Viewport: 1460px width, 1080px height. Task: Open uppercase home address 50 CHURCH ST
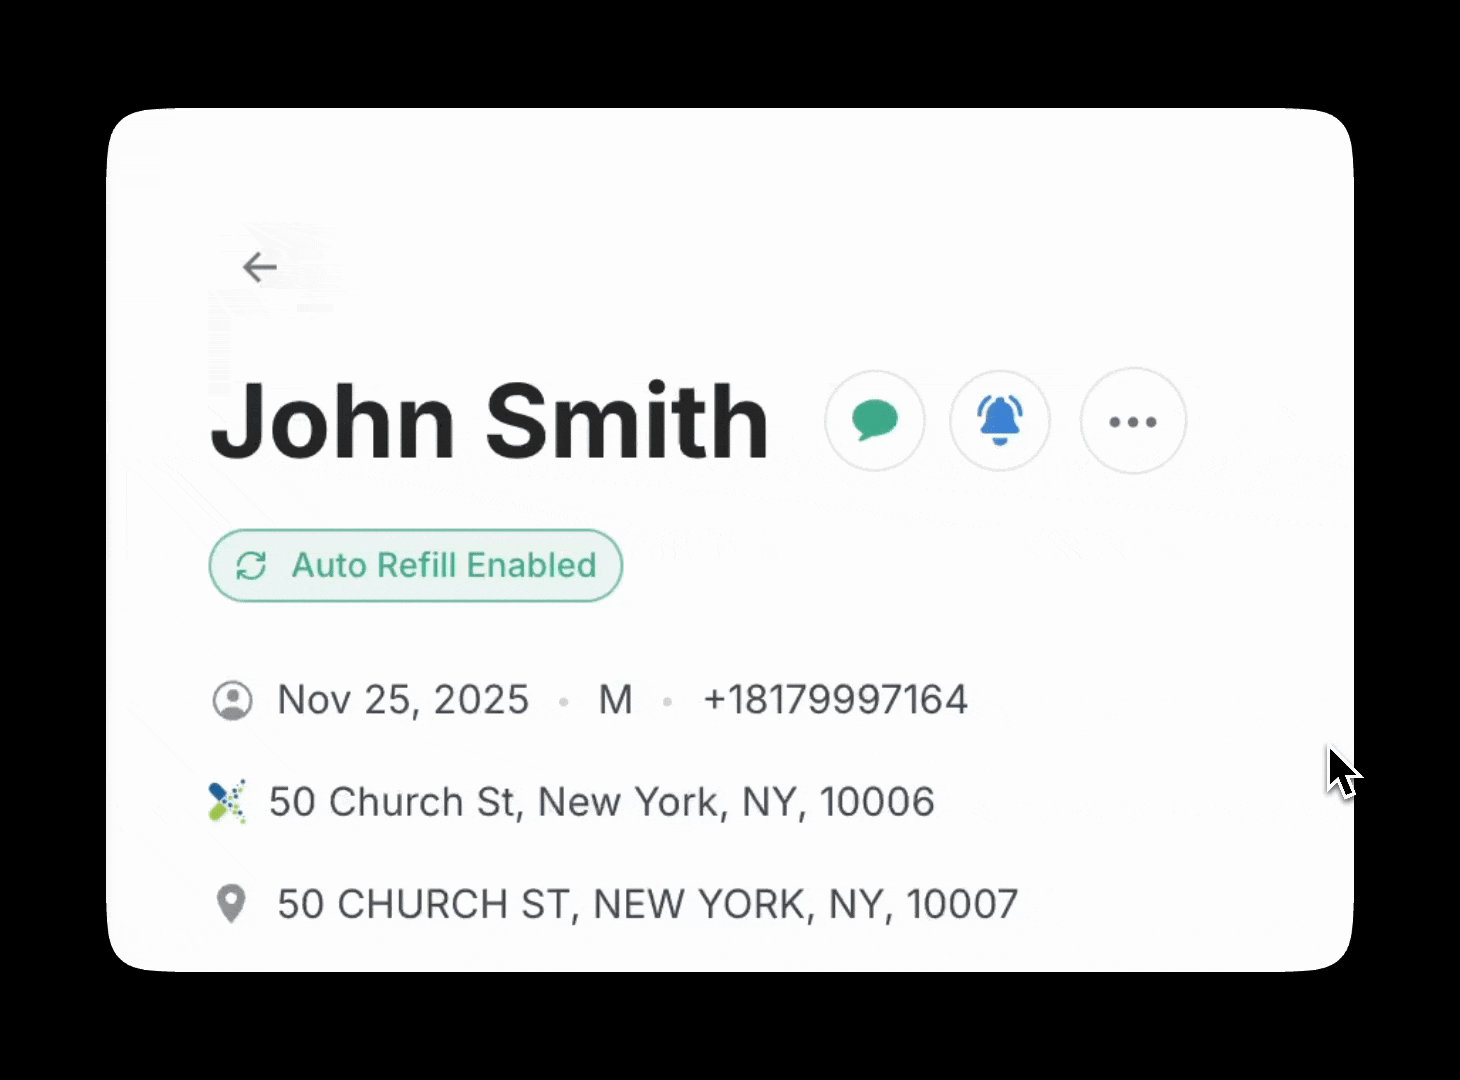648,904
